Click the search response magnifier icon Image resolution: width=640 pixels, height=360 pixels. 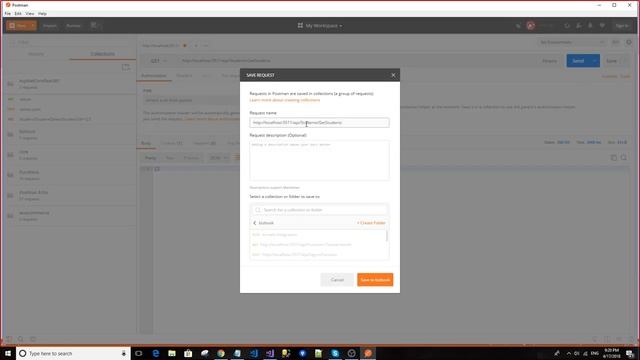[624, 158]
